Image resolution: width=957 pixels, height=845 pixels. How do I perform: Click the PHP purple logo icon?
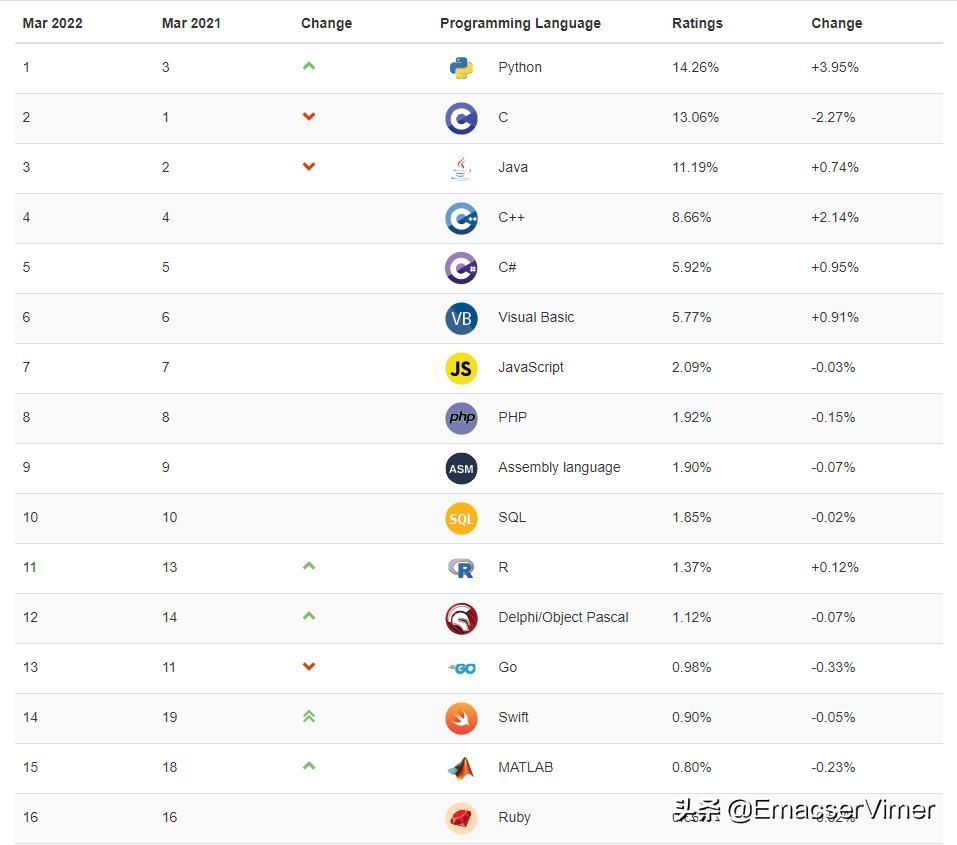[461, 418]
